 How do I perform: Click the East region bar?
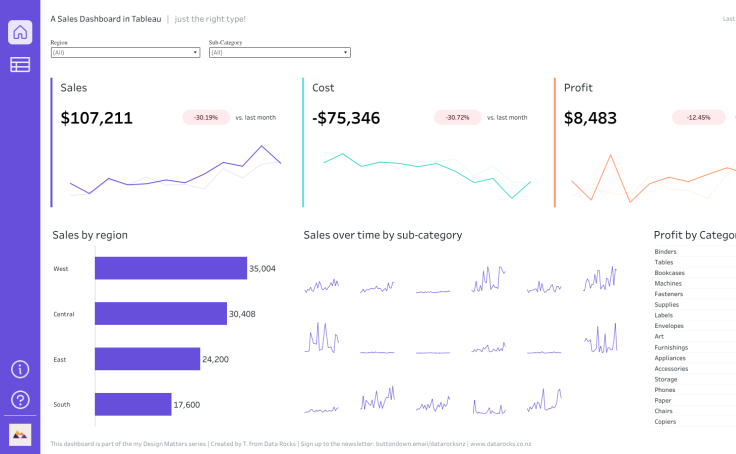click(147, 359)
